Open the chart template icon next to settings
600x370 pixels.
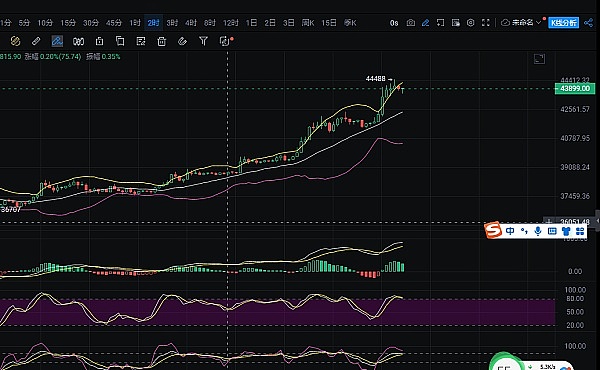coord(455,23)
